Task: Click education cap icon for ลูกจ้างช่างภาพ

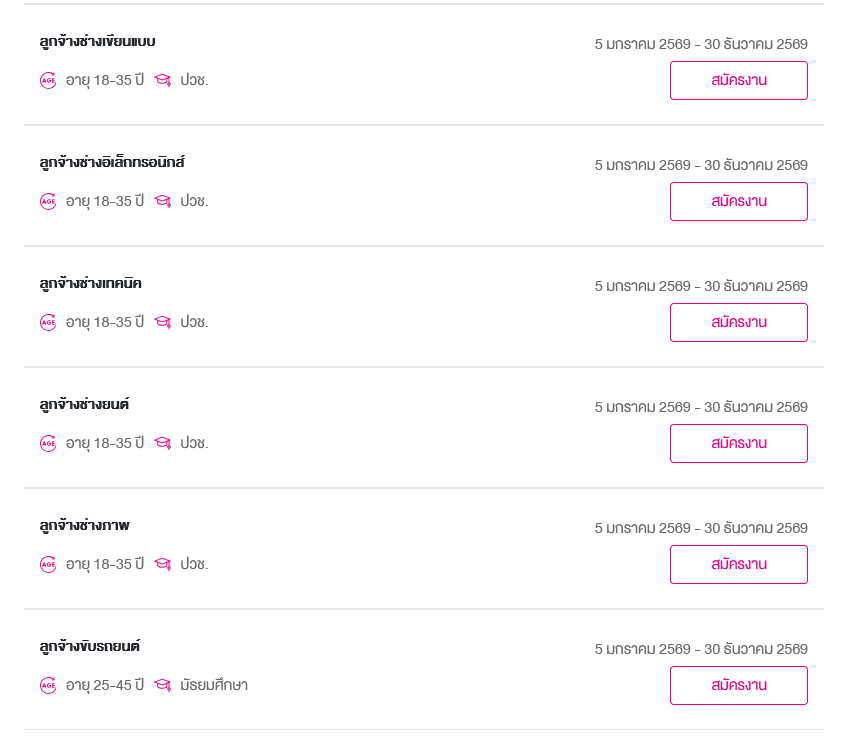Action: pos(163,564)
